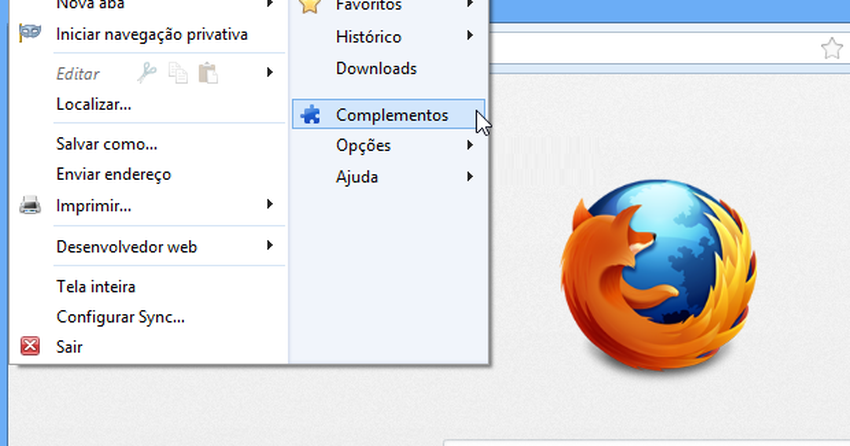Select Enviar endereço

click(x=114, y=174)
